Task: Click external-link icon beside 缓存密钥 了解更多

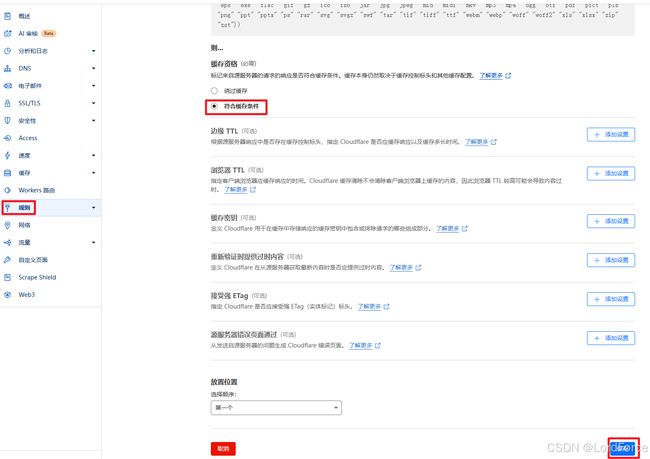Action: coord(465,228)
